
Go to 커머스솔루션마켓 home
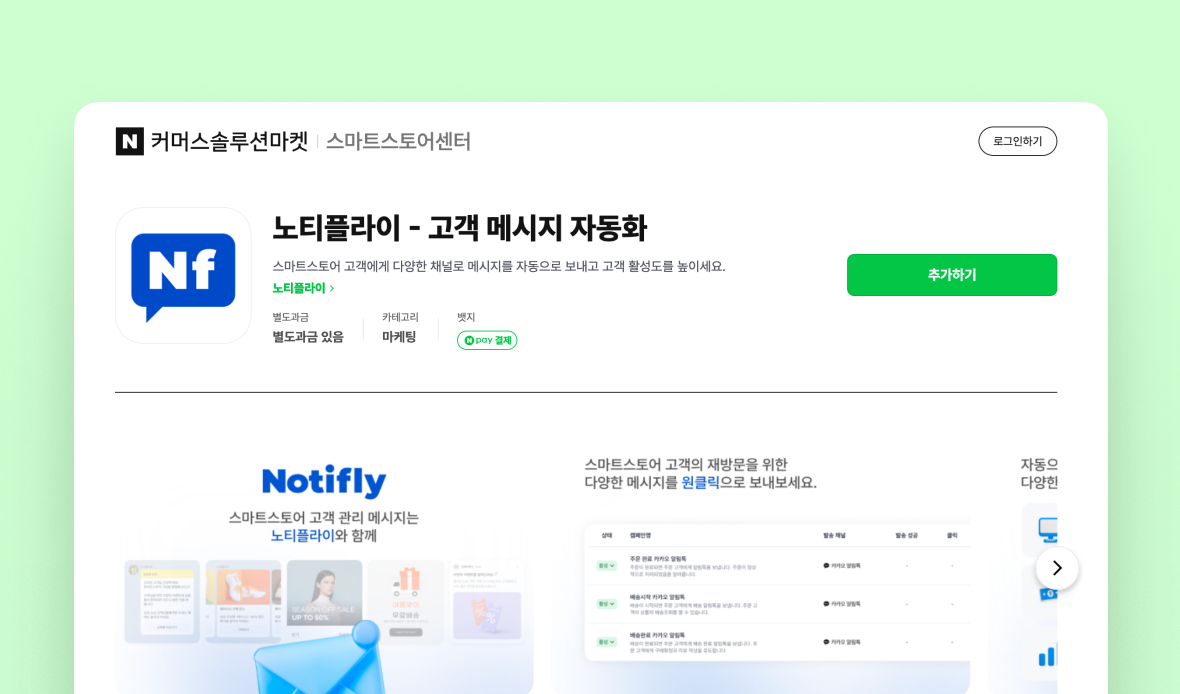tap(230, 141)
